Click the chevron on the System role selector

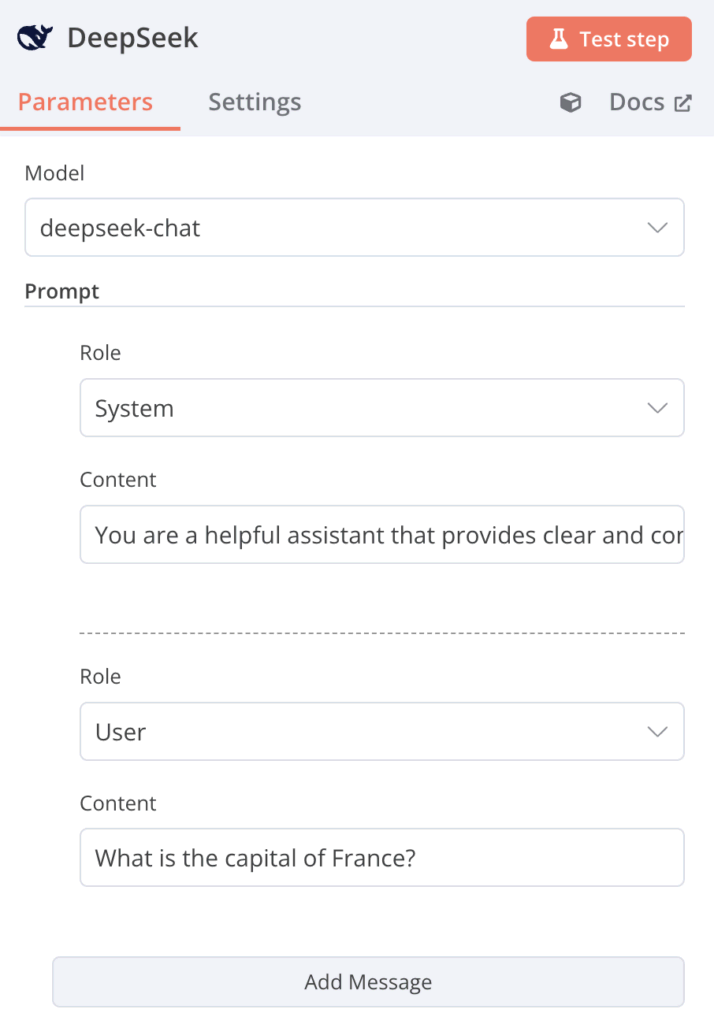657,408
